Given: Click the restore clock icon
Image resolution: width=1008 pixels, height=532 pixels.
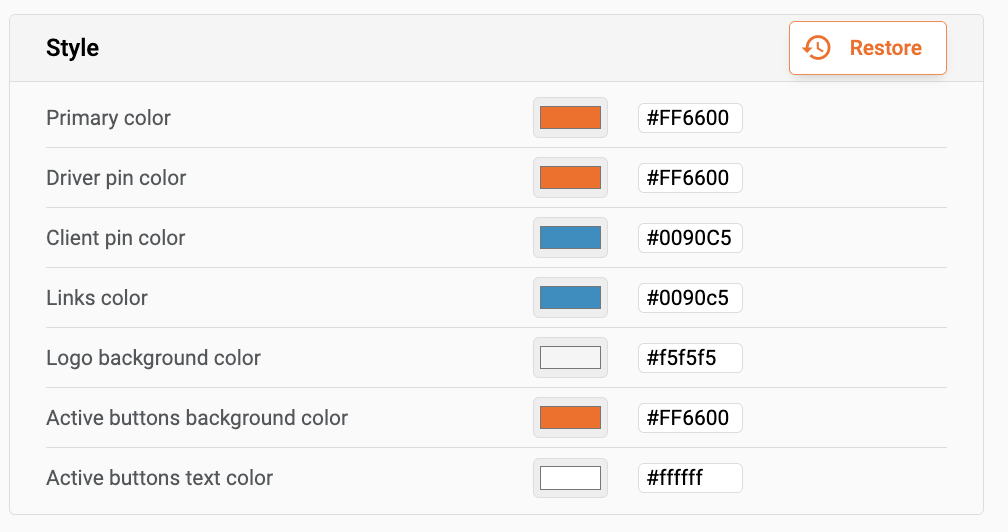Looking at the screenshot, I should tap(818, 48).
